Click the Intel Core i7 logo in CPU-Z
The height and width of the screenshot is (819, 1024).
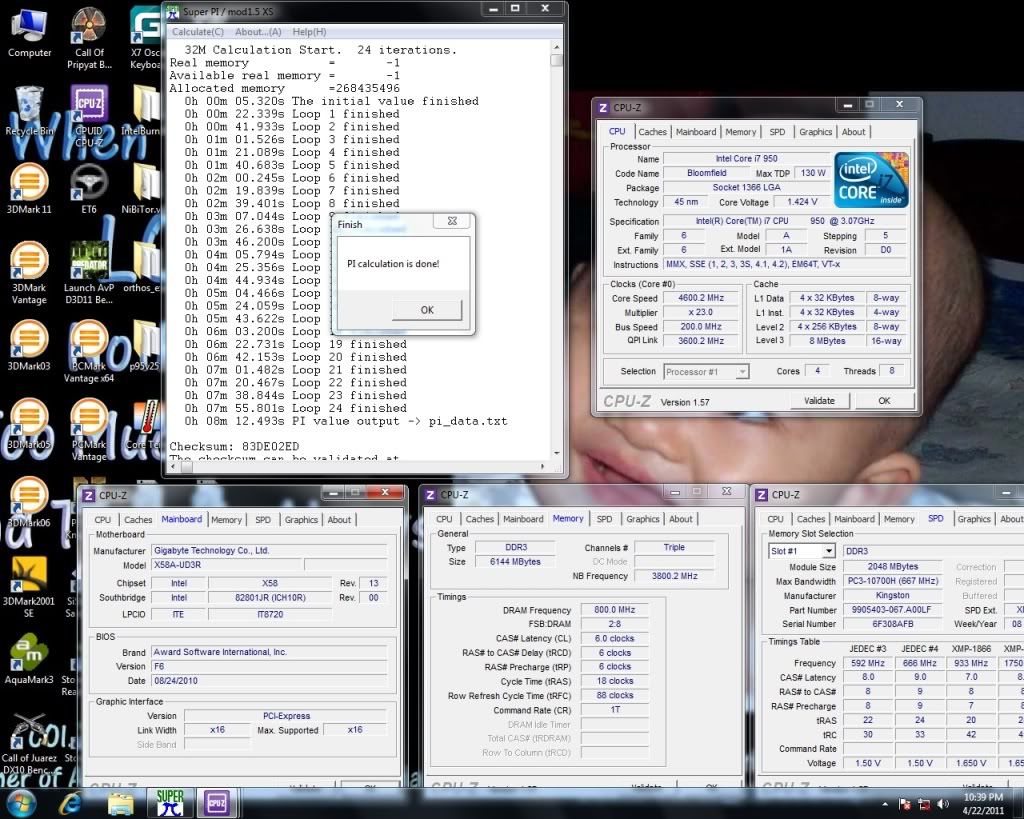(871, 180)
